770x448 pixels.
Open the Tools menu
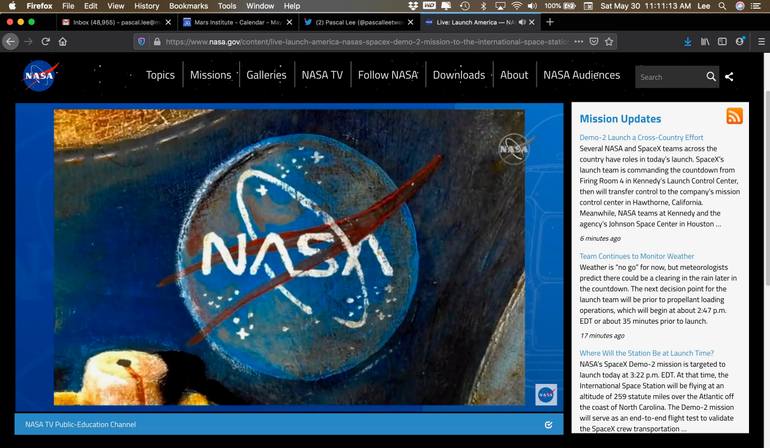pyautogui.click(x=227, y=6)
